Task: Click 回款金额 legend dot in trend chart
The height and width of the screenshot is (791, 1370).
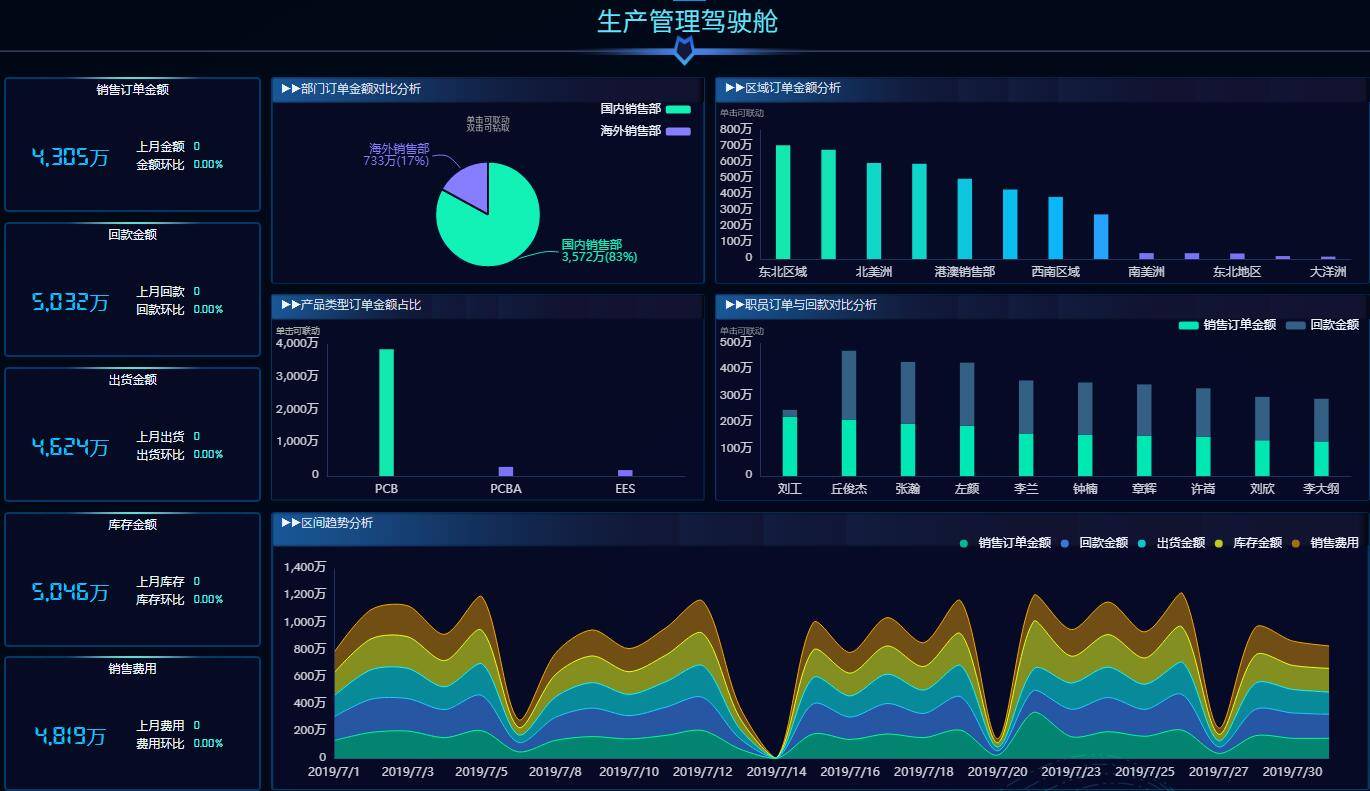Action: [1064, 543]
